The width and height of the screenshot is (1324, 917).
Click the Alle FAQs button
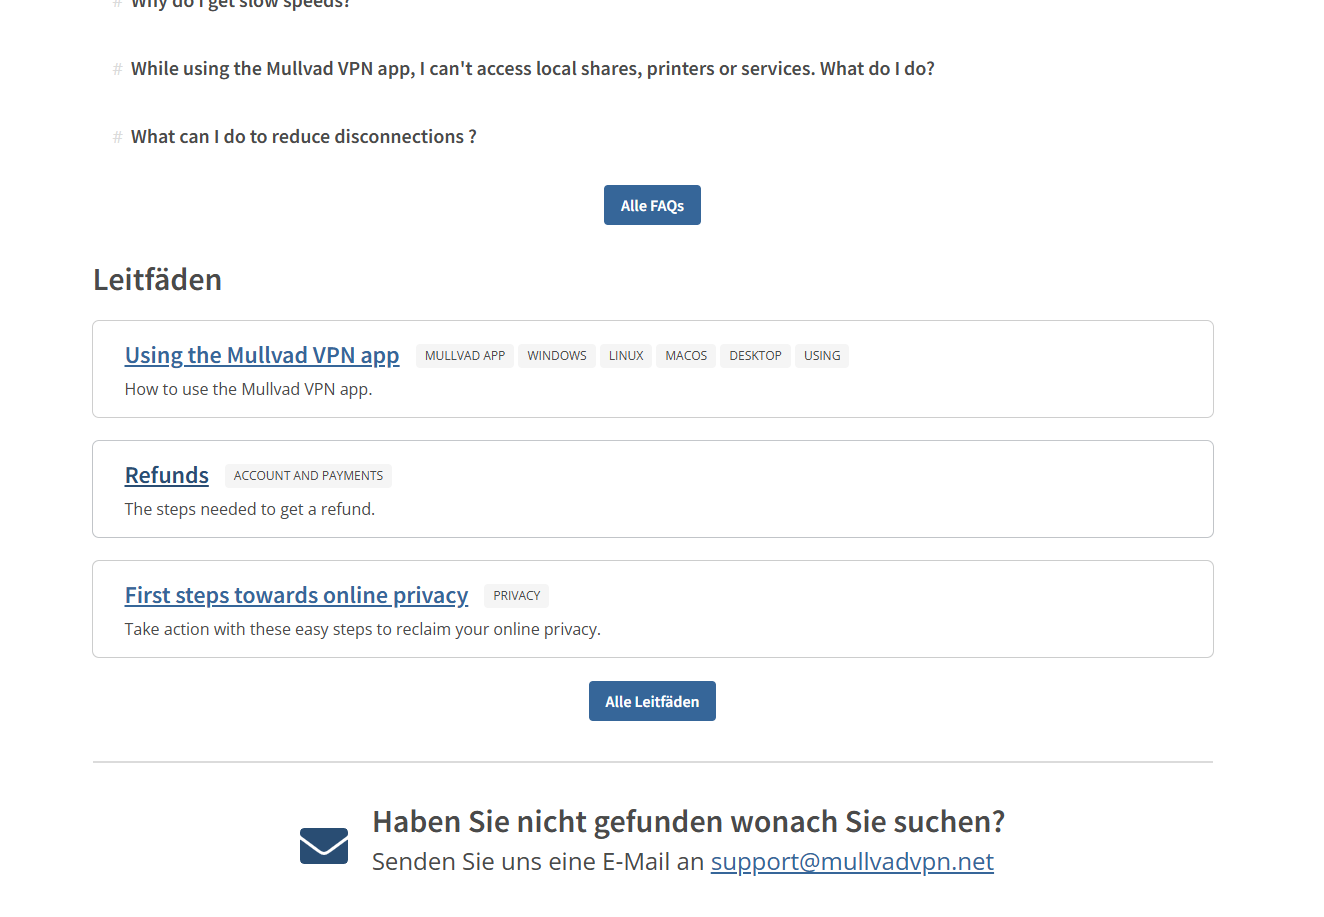point(652,205)
